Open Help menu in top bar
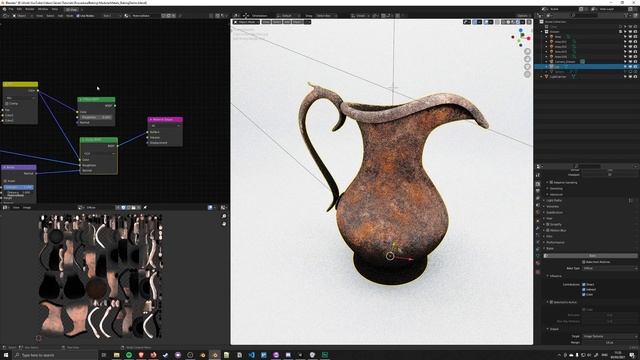Viewport: 640px width, 360px height. [x=55, y=9]
